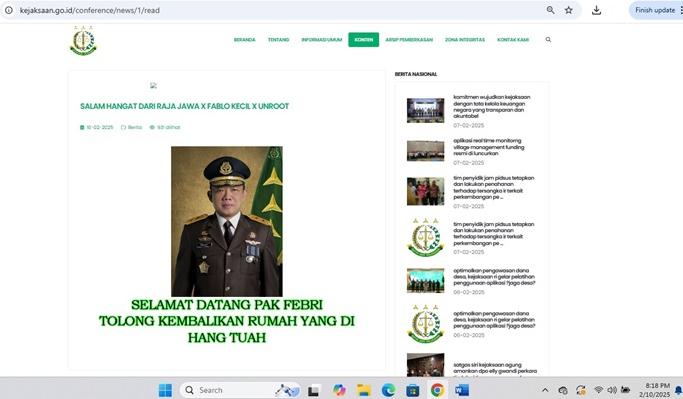This screenshot has height=399, width=683.
Task: Click the BERITA NASIONAL sidebar heading
Action: tap(416, 74)
